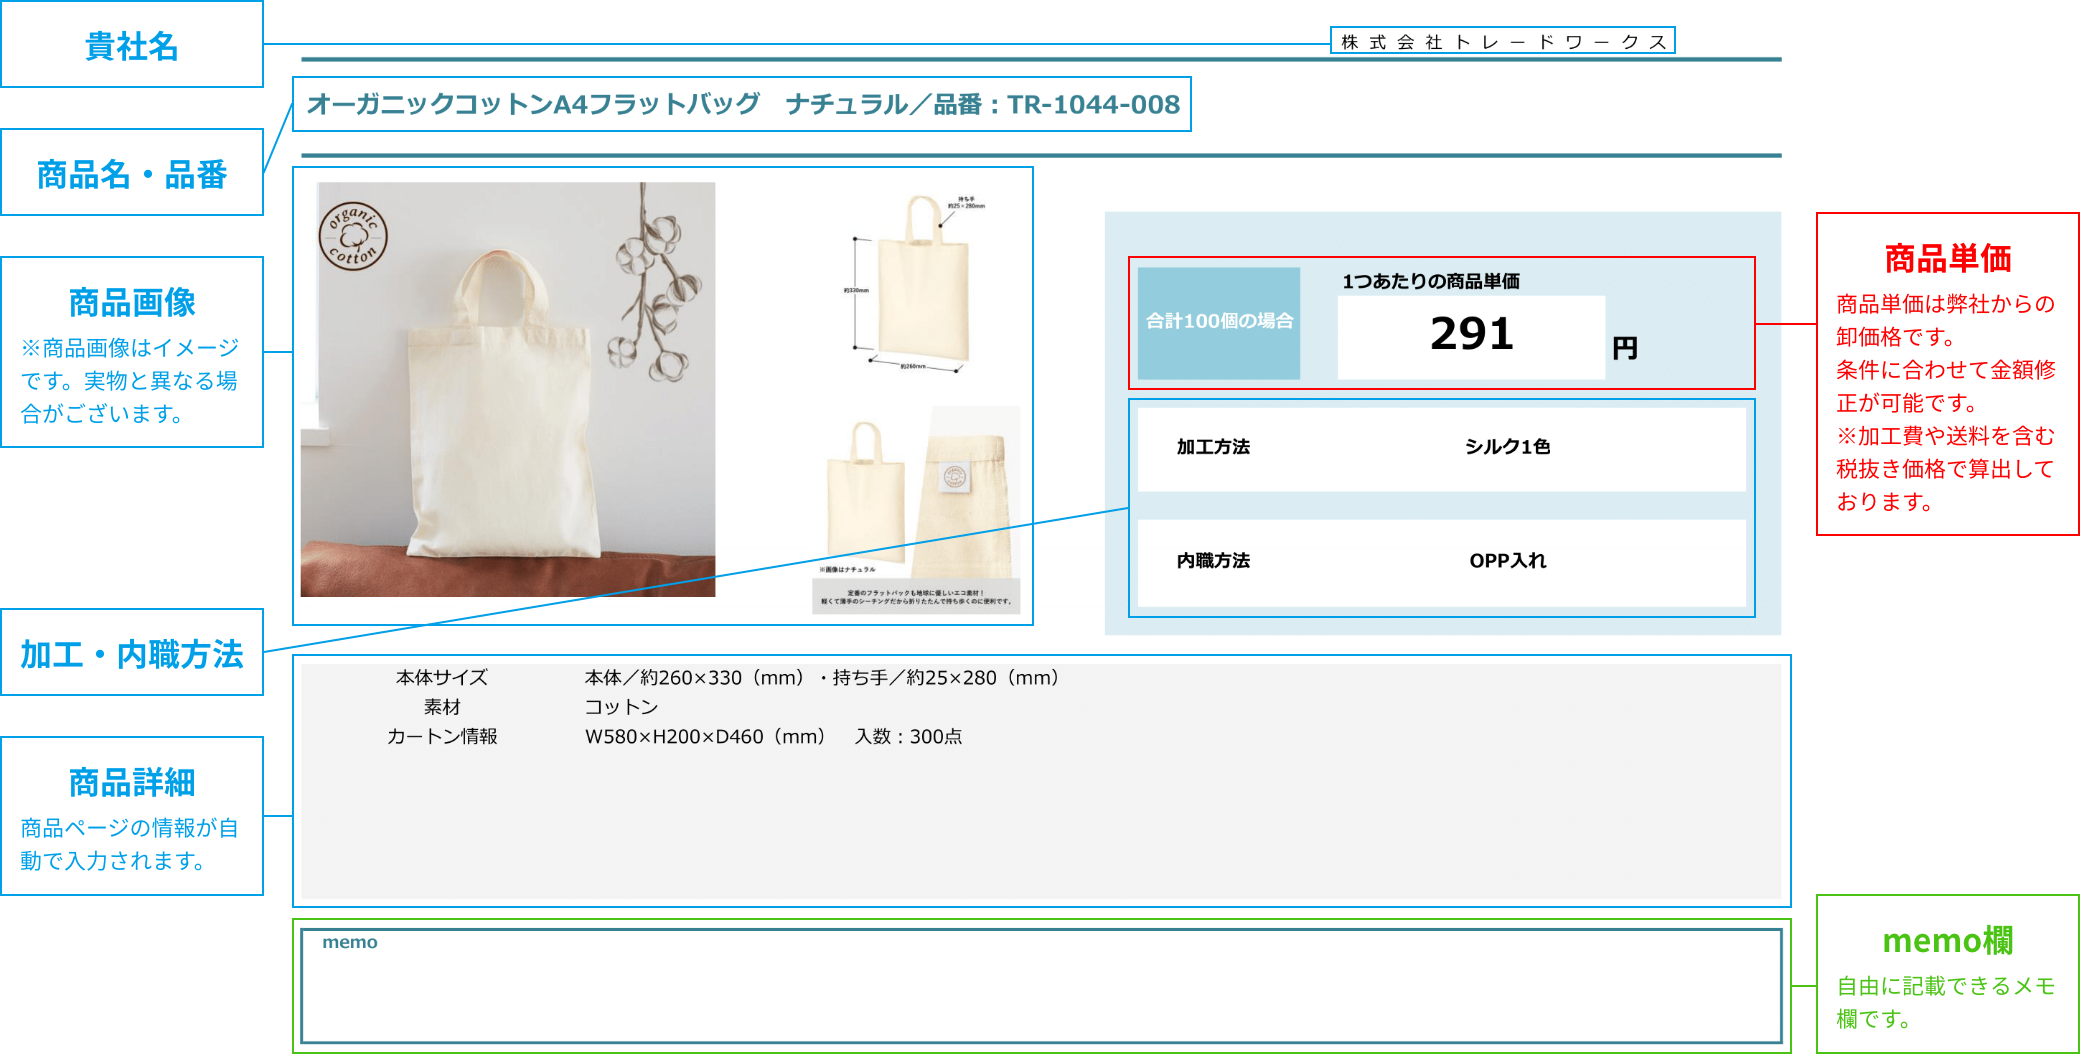Select the material value コットン
The width and height of the screenshot is (2080, 1054).
coord(621,707)
